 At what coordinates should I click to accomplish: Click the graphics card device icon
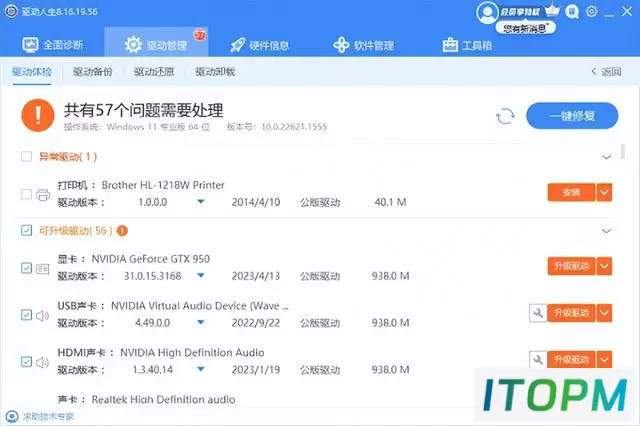click(x=43, y=268)
